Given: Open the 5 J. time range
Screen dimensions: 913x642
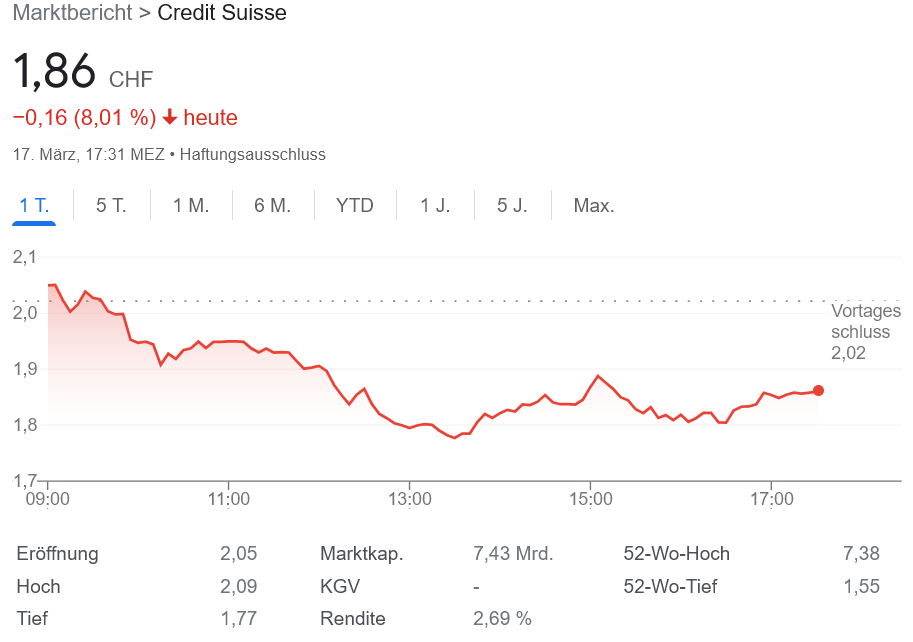Looking at the screenshot, I should tap(513, 205).
